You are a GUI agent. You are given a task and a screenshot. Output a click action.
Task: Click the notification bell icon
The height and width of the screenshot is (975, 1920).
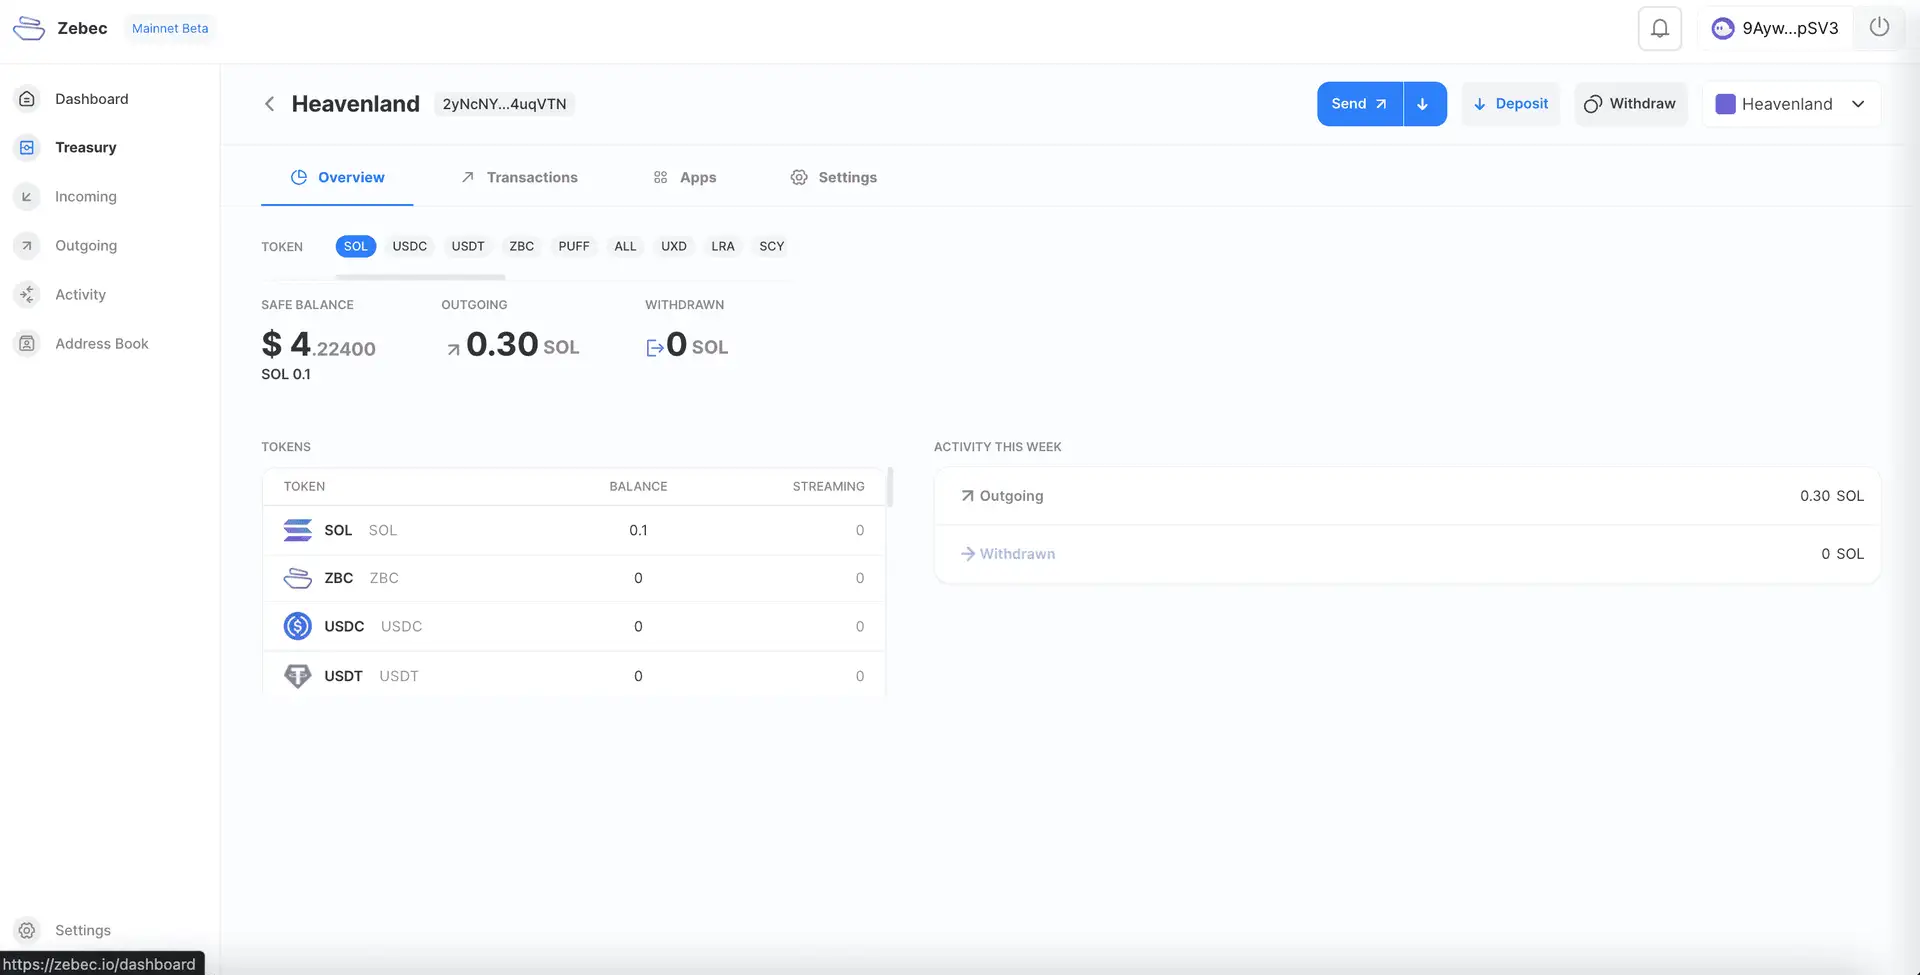[x=1659, y=28]
